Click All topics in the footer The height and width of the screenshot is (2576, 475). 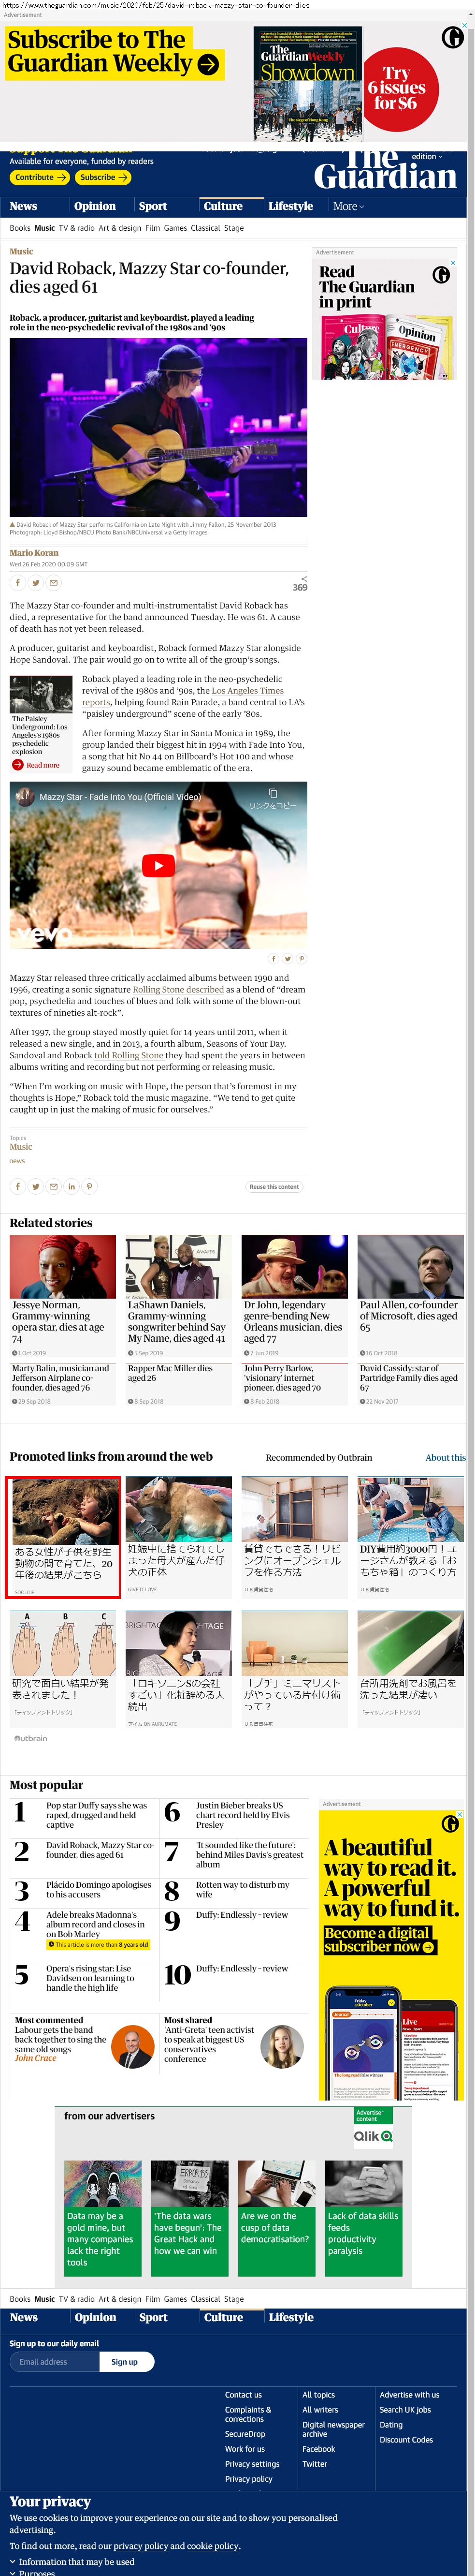click(319, 2394)
